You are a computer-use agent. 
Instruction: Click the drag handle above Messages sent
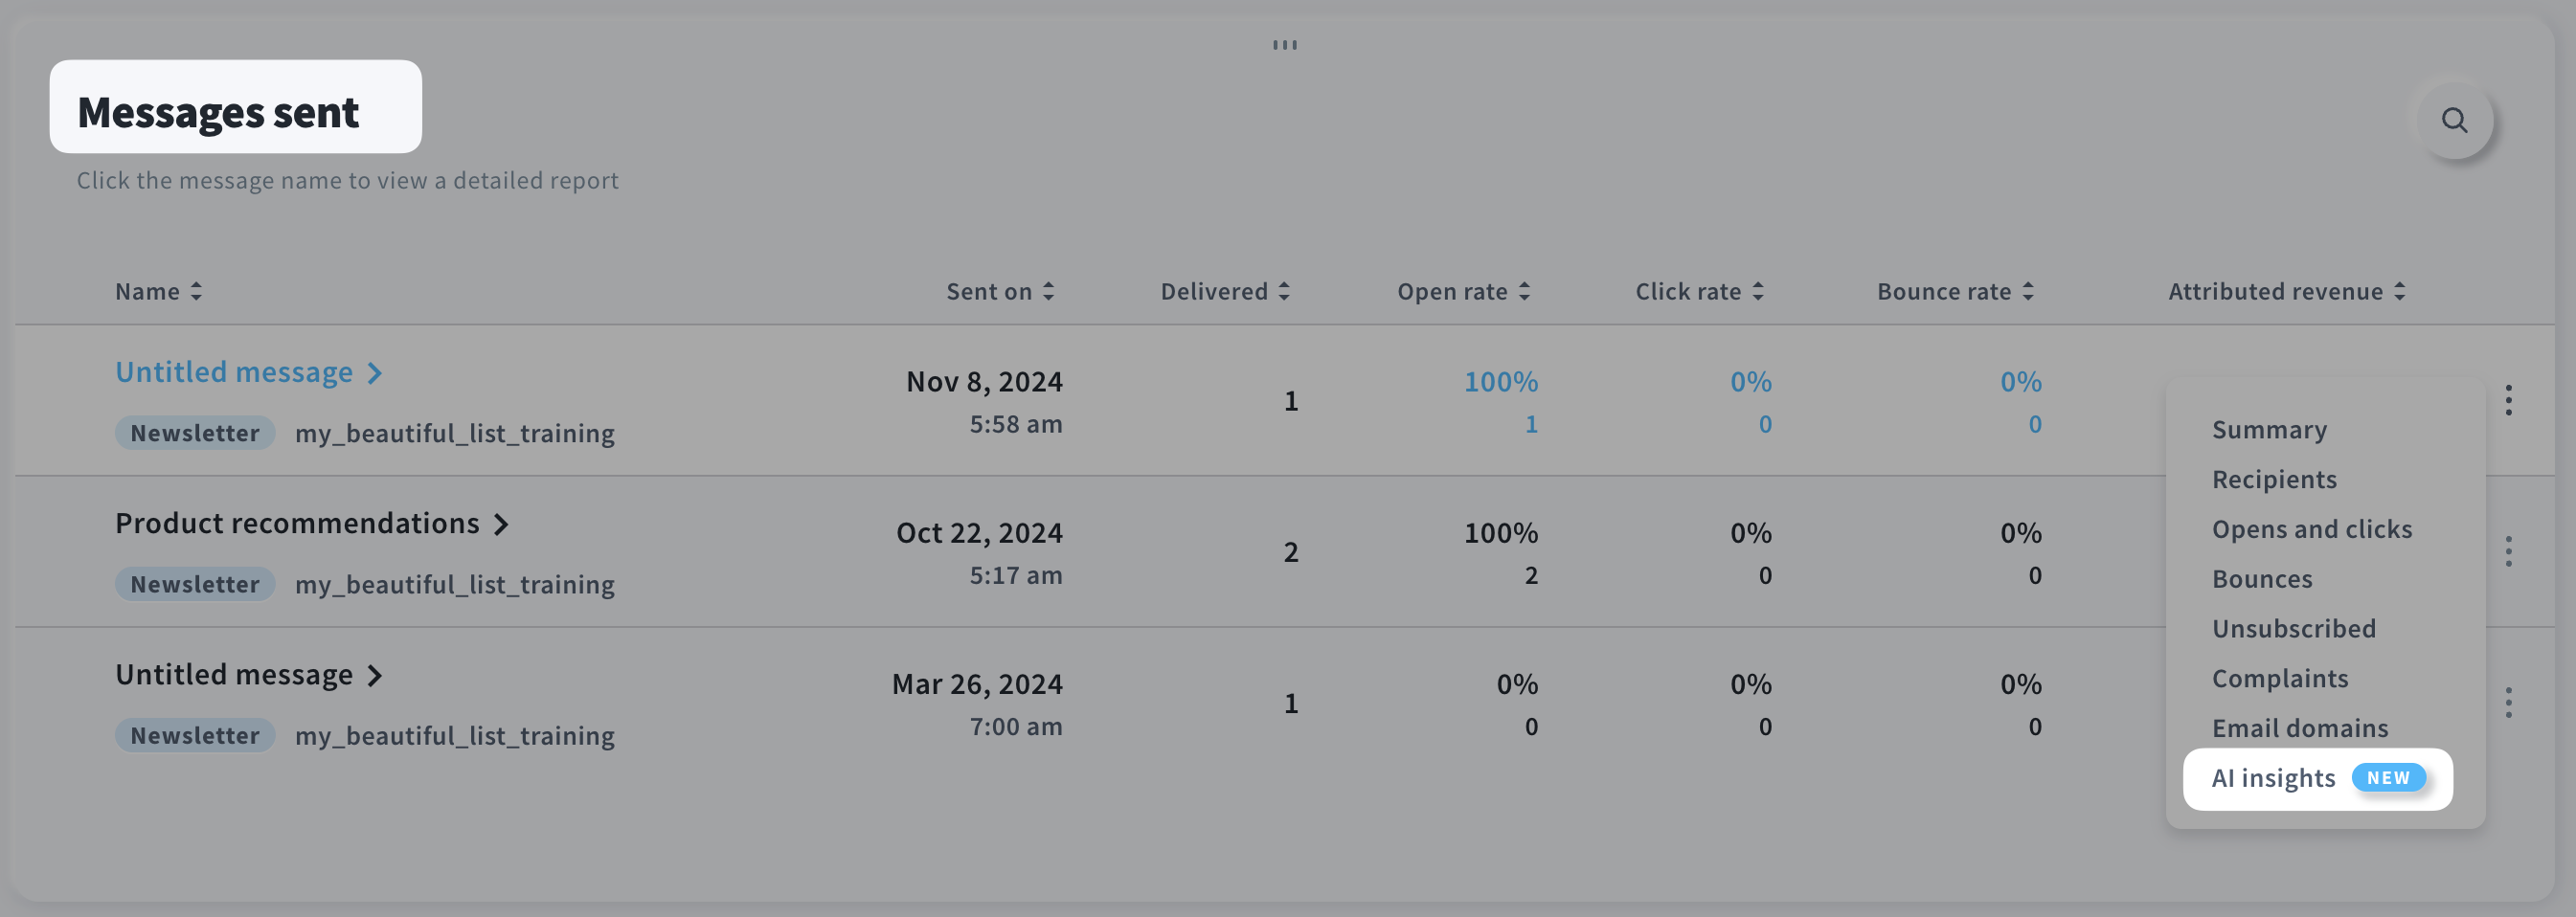tap(1285, 44)
